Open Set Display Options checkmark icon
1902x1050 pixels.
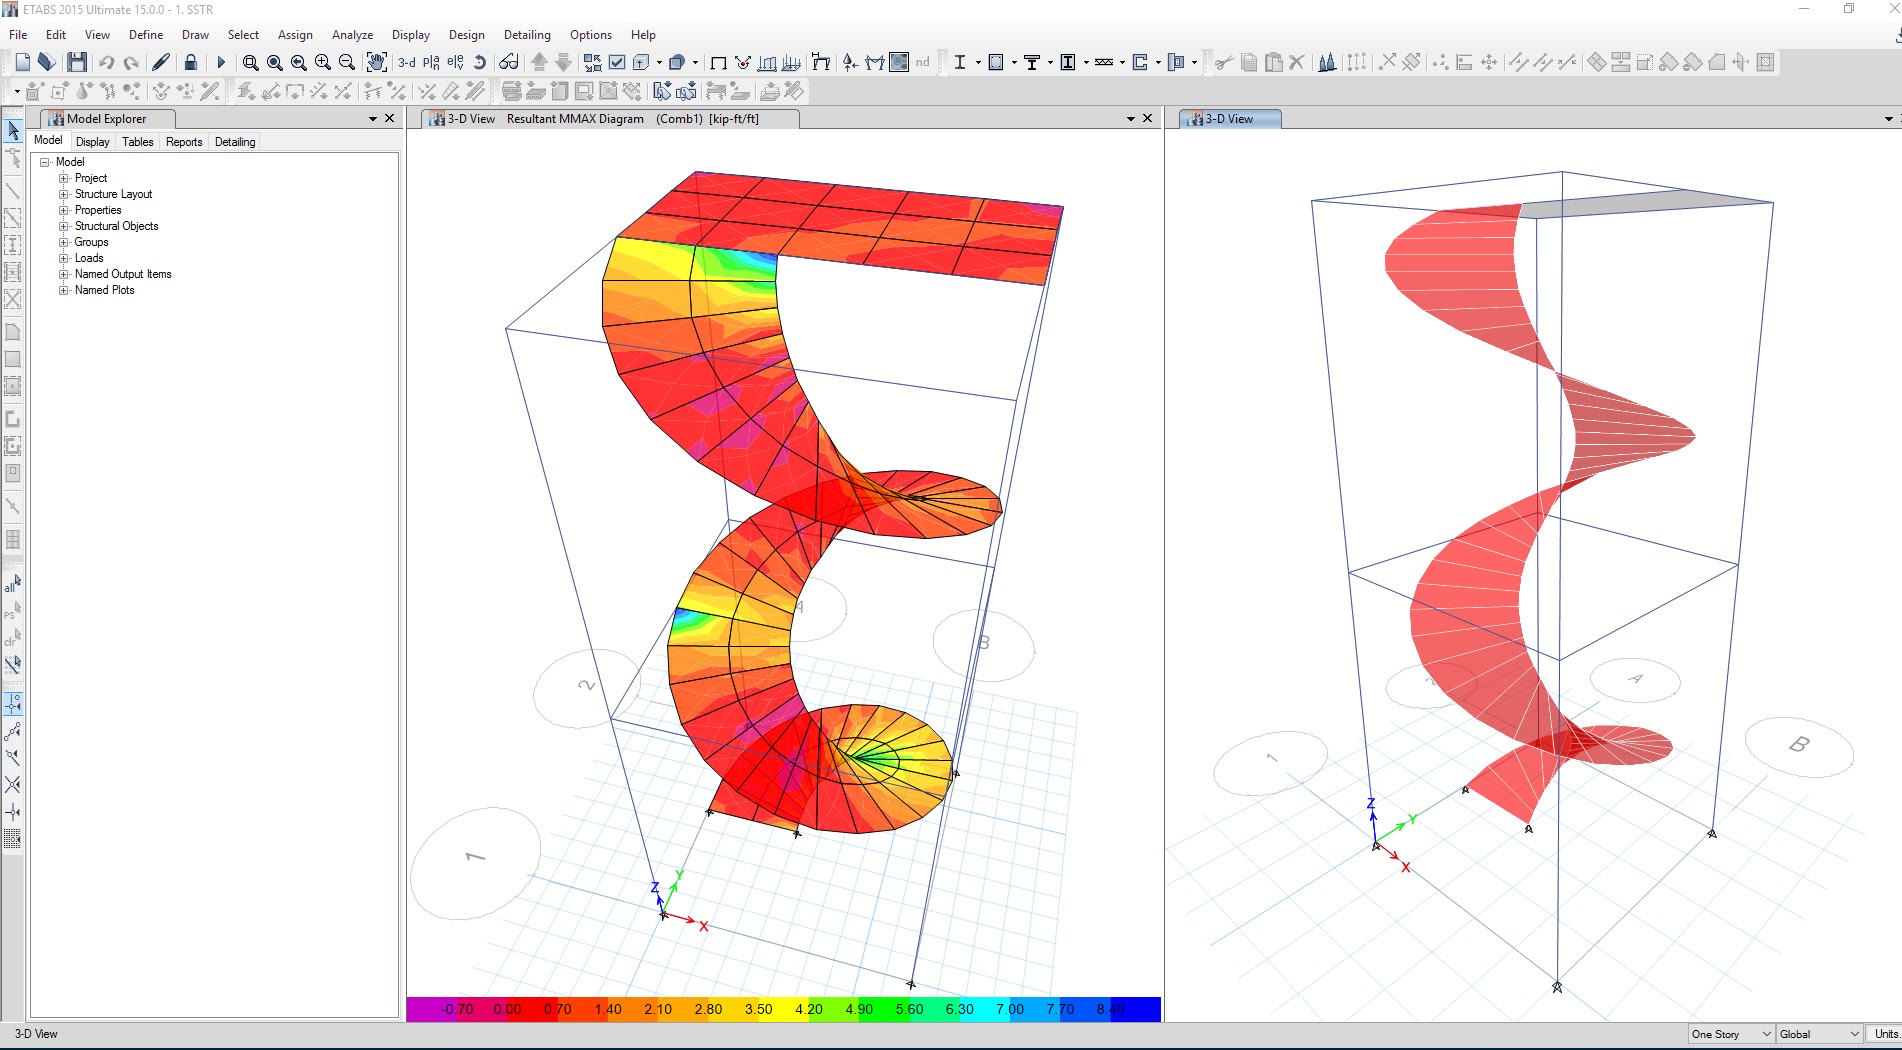(617, 62)
